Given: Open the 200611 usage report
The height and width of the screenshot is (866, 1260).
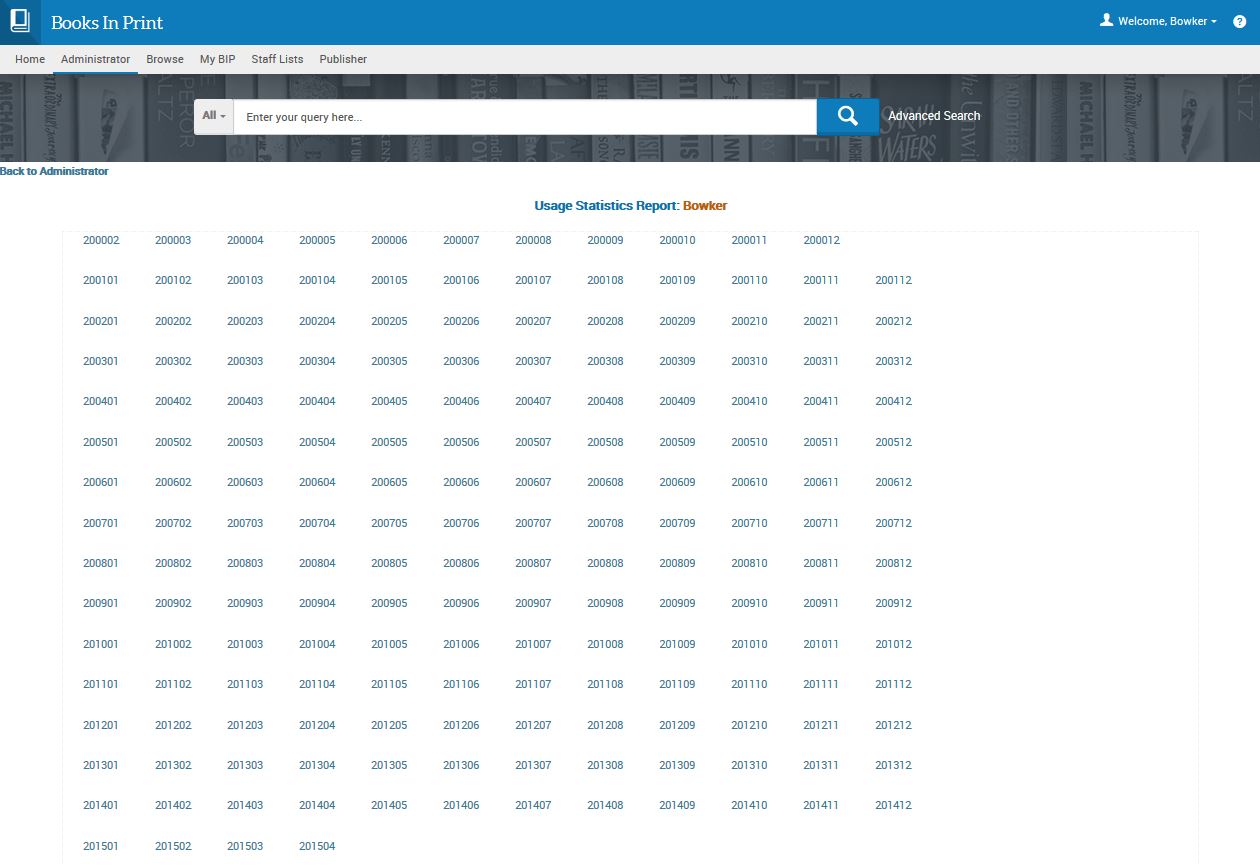Looking at the screenshot, I should tap(821, 482).
